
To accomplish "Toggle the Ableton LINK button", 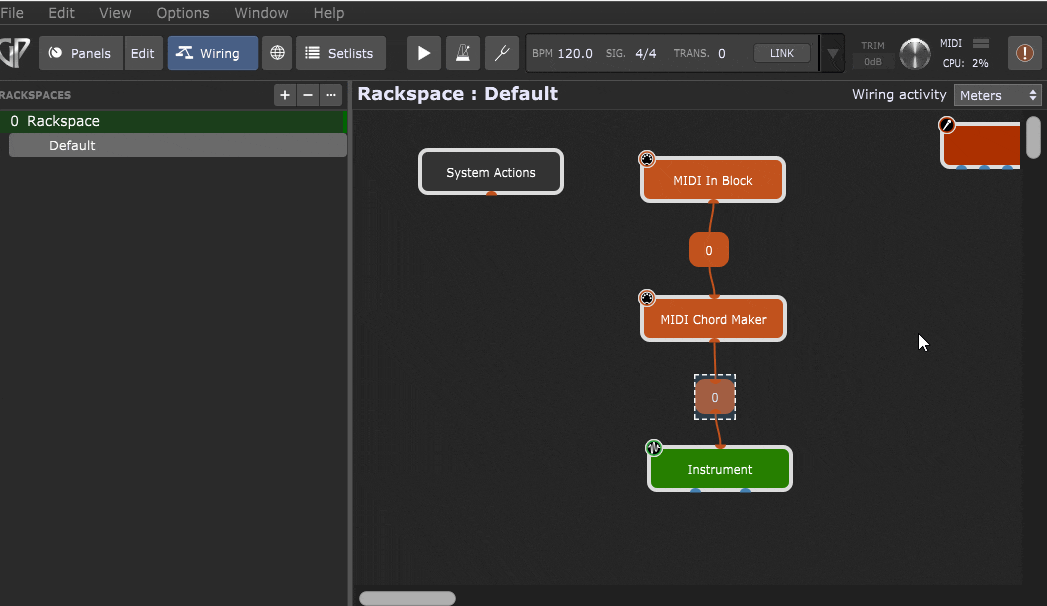I will (781, 53).
